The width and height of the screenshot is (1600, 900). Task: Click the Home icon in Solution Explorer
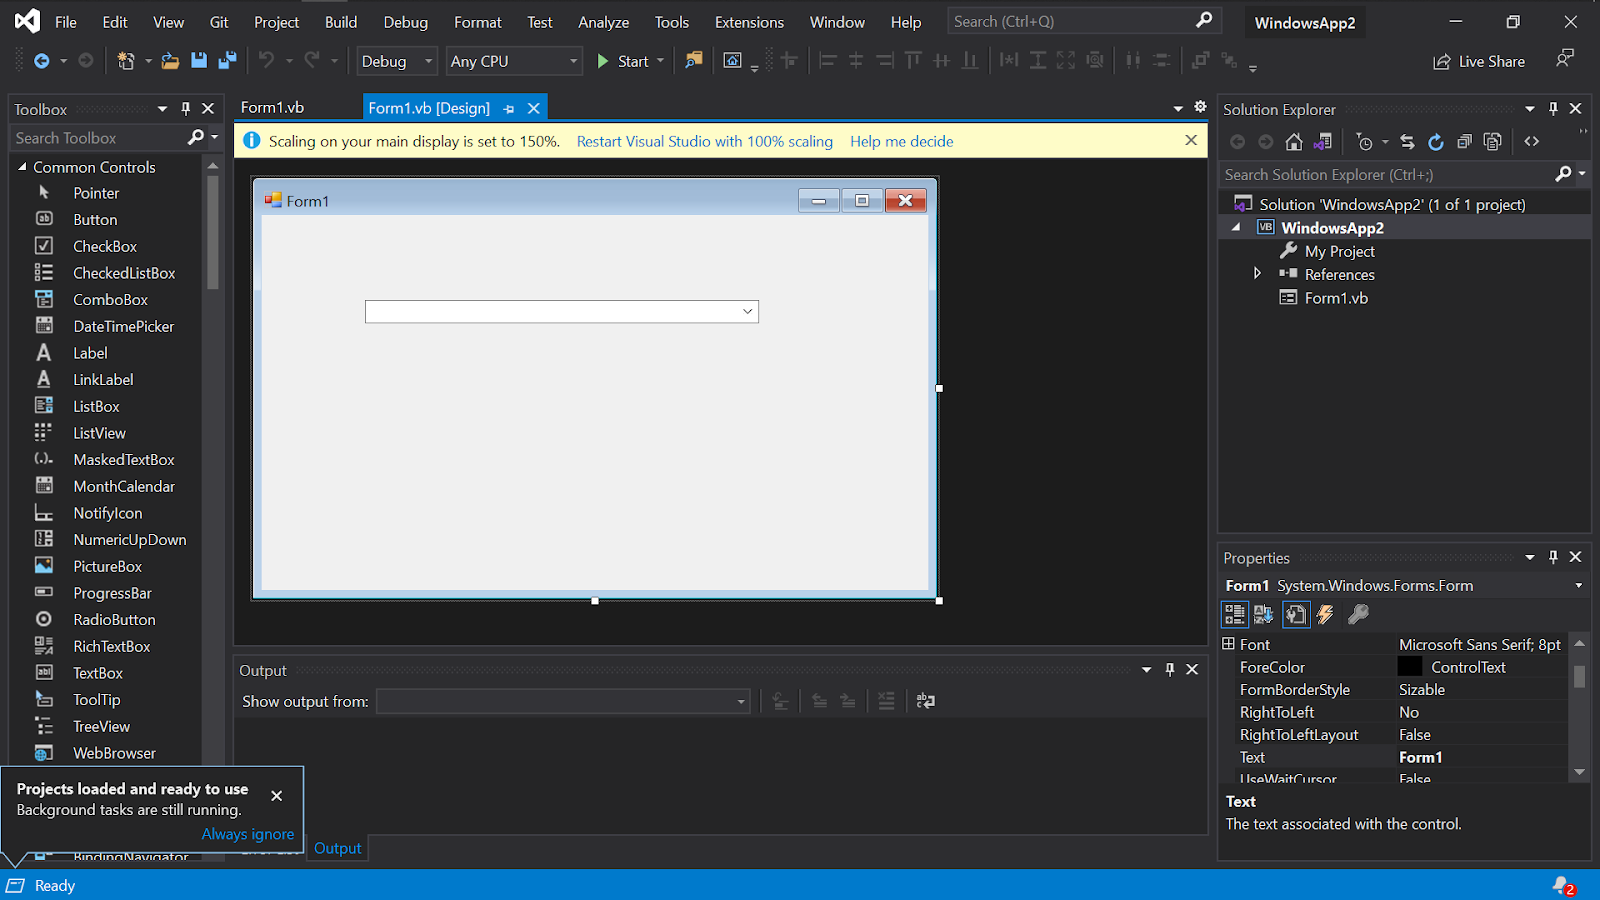[x=1294, y=142]
